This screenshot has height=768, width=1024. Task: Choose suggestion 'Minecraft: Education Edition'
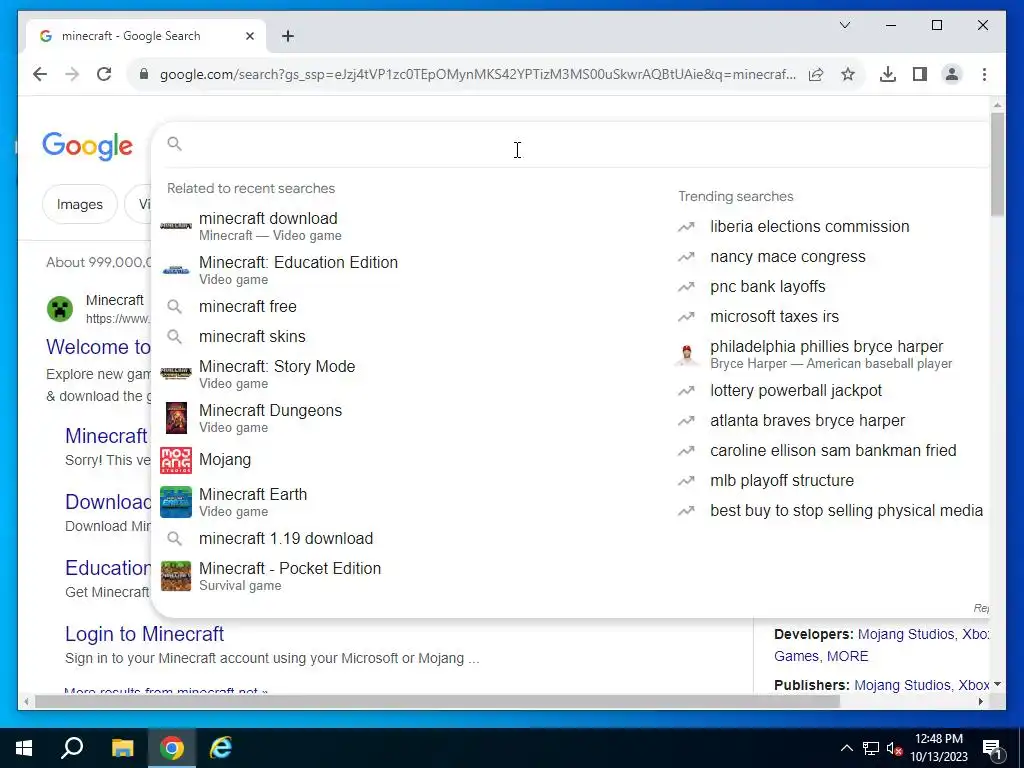(411, 270)
